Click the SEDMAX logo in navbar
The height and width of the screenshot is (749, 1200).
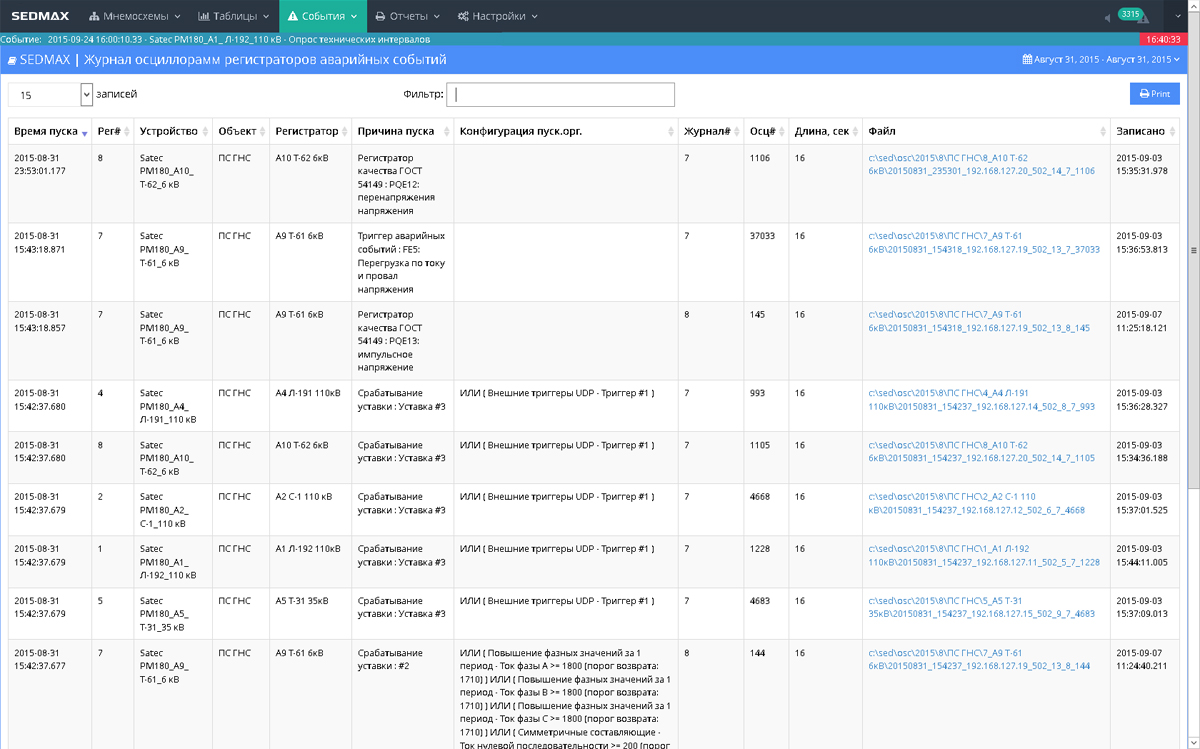[x=40, y=16]
